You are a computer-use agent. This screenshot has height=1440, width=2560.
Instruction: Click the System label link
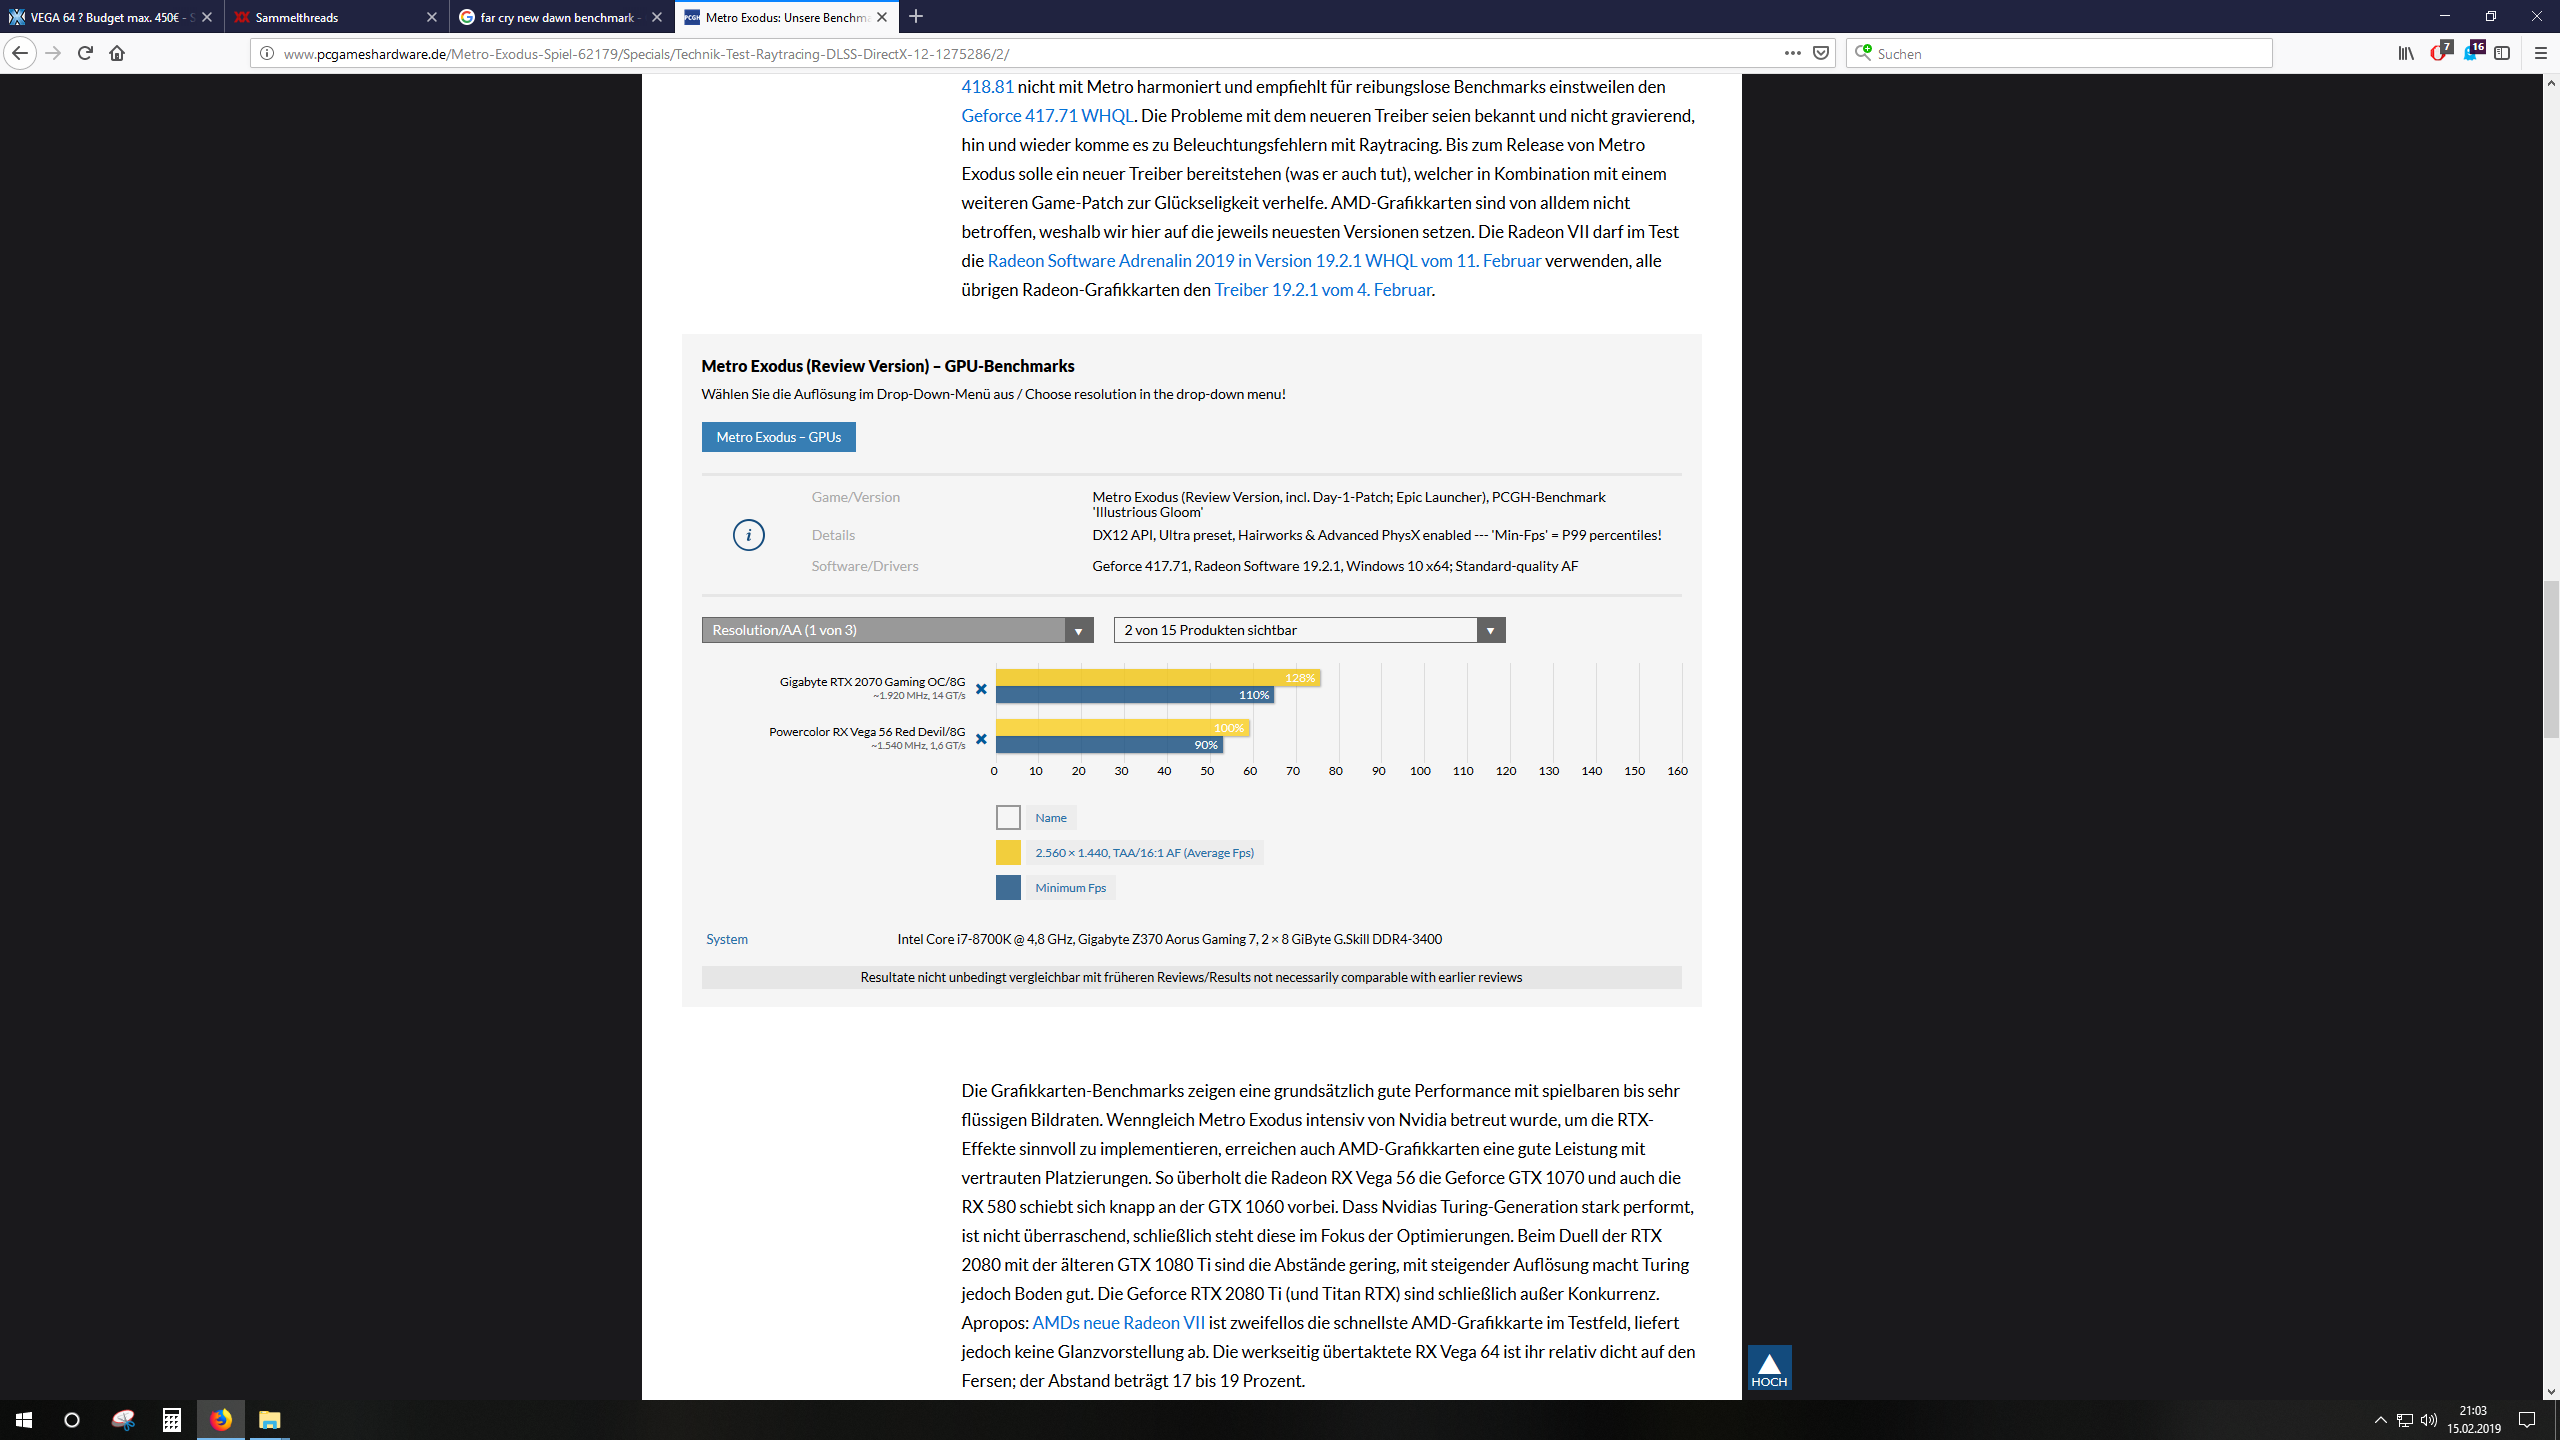(x=727, y=939)
